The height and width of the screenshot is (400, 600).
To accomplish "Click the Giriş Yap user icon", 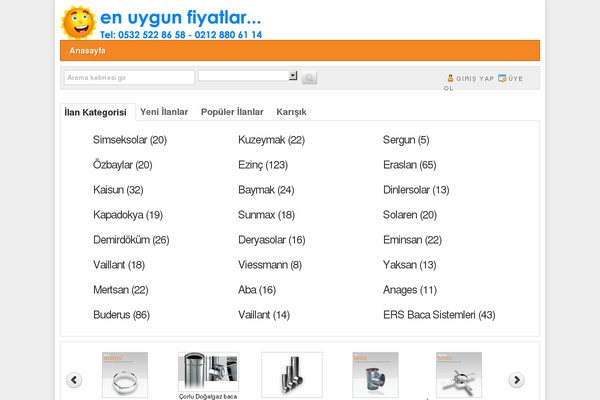I will pyautogui.click(x=450, y=78).
